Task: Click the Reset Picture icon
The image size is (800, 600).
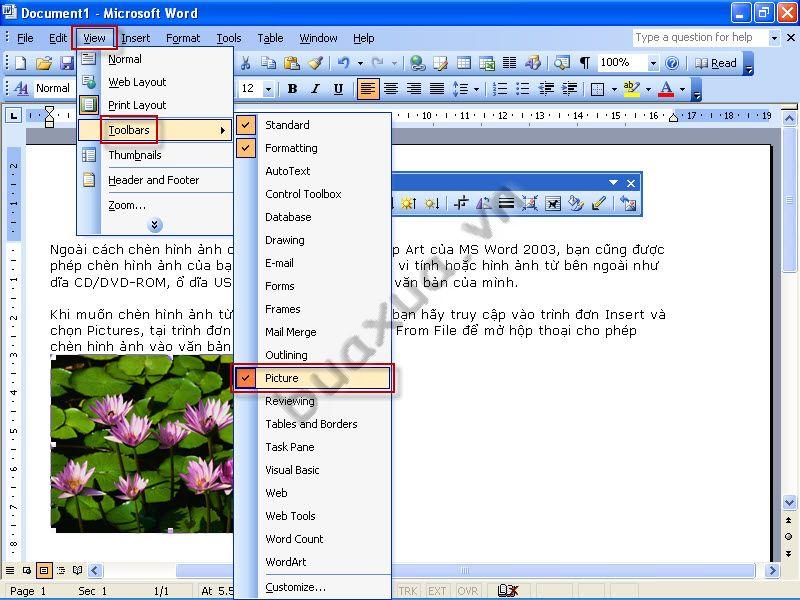Action: pos(628,204)
